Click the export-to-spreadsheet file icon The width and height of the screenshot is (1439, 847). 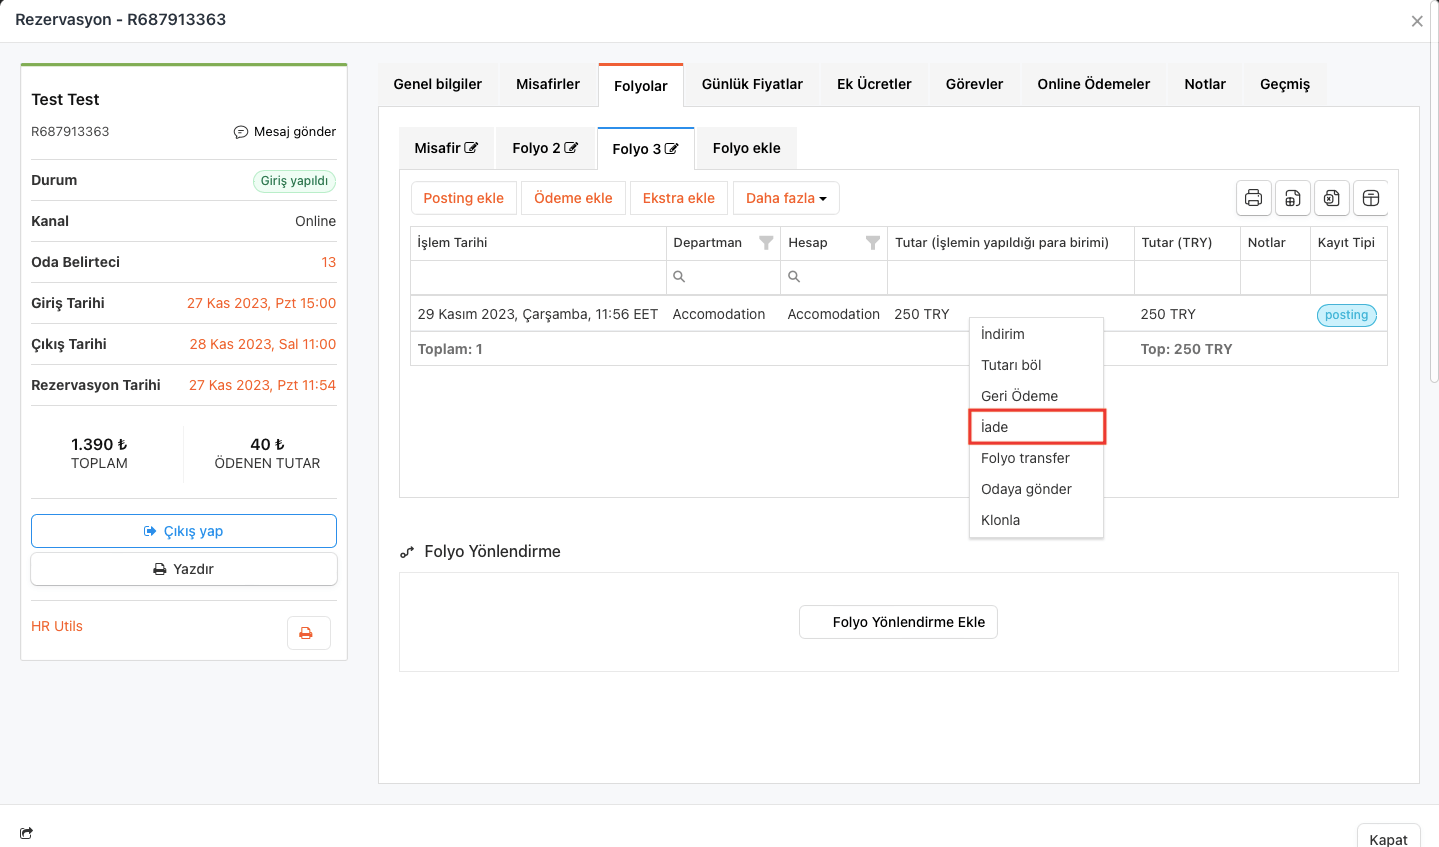pyautogui.click(x=1292, y=198)
